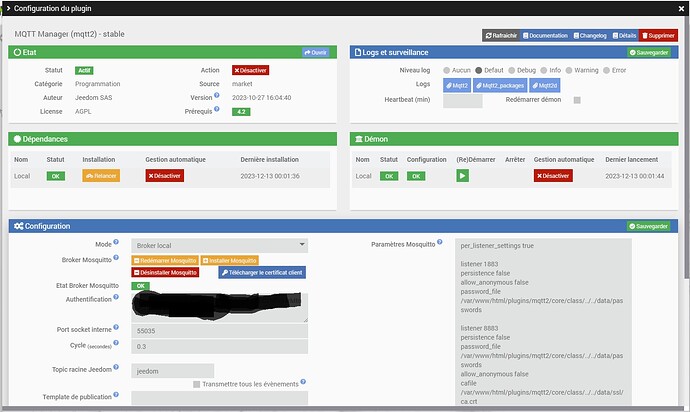Click the help icon beside Prérequis
The width and height of the screenshot is (690, 412).
pyautogui.click(x=217, y=109)
